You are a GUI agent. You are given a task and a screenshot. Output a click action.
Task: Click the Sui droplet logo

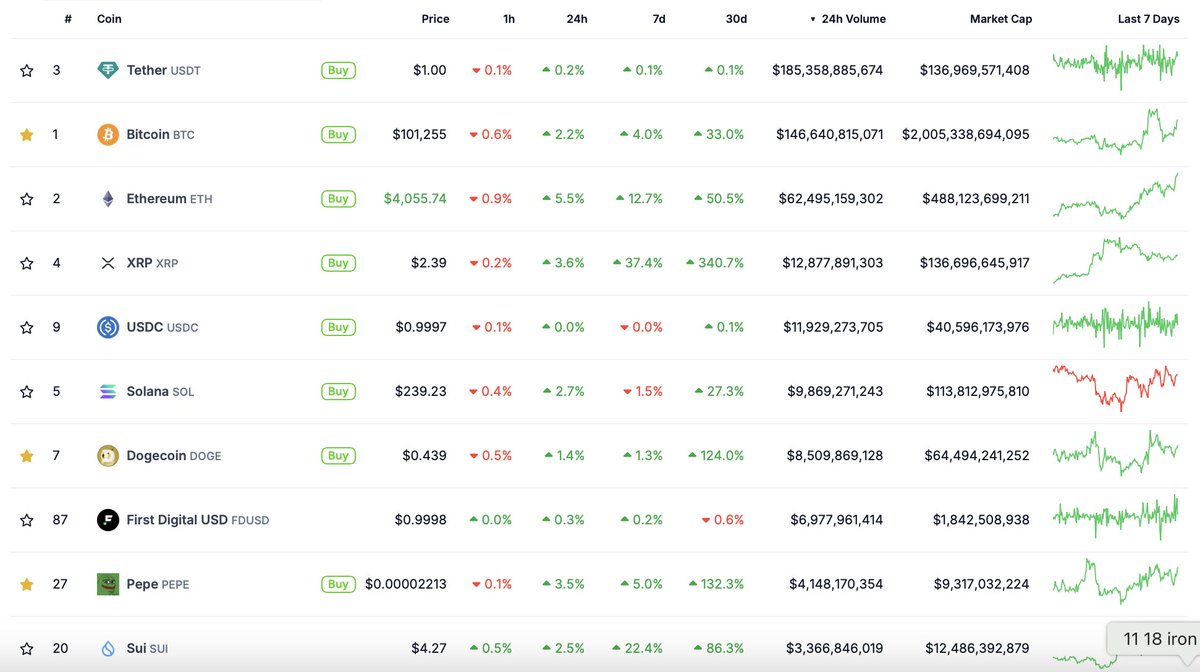pyautogui.click(x=107, y=648)
